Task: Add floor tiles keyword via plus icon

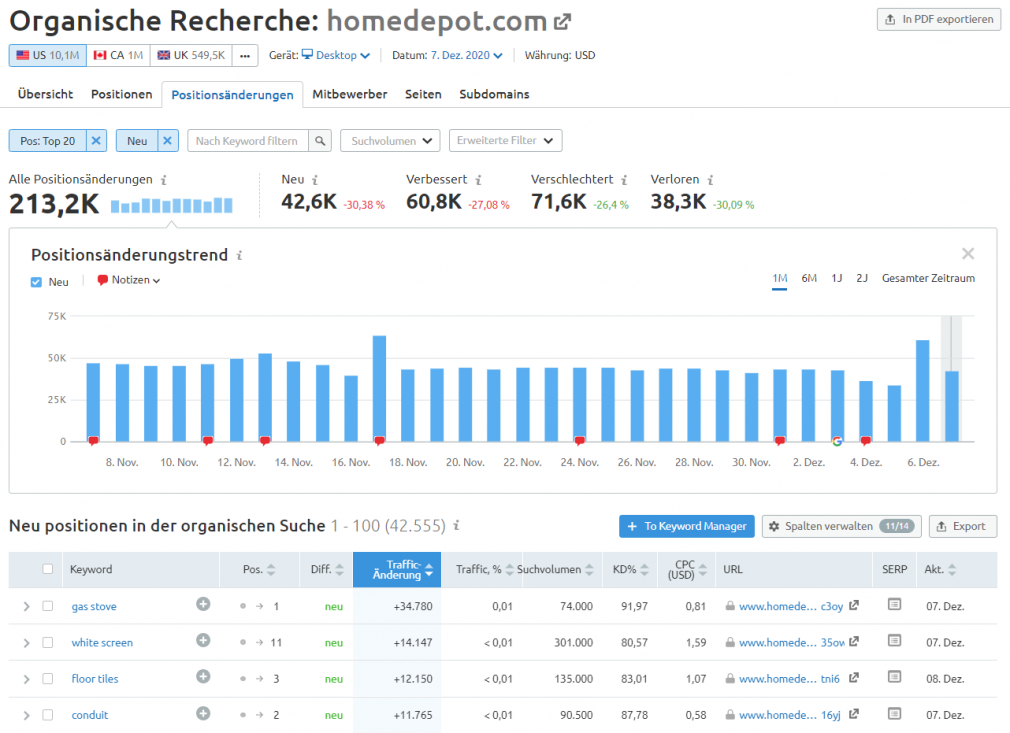Action: coord(203,676)
